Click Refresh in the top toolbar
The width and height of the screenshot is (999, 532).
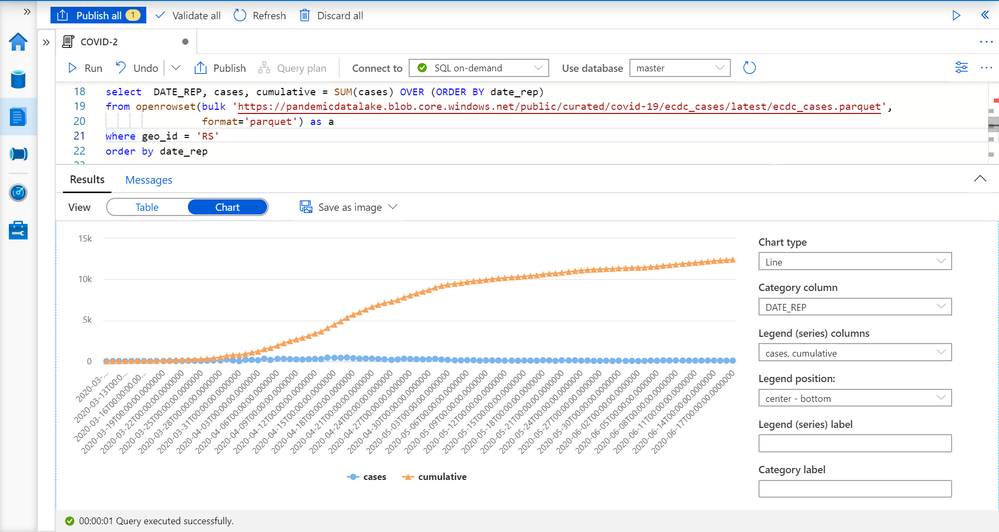point(259,15)
